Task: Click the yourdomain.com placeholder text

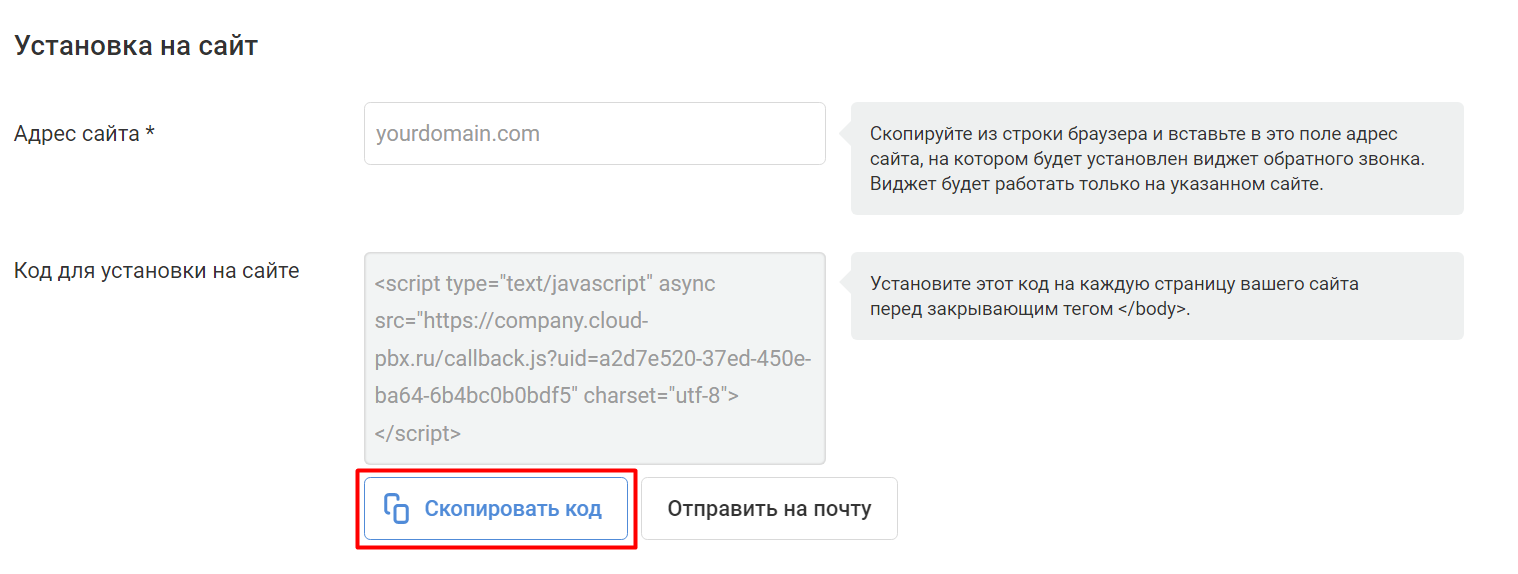Action: (458, 133)
